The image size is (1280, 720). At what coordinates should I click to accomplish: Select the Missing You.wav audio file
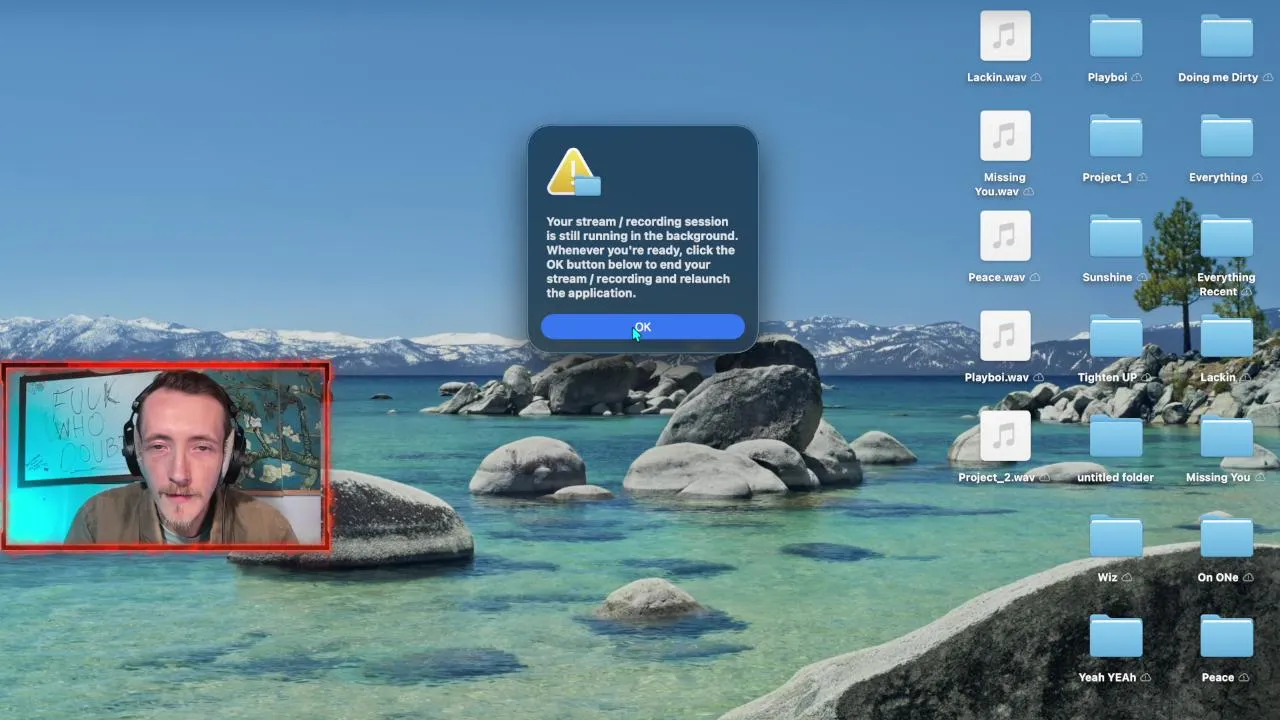coord(1005,136)
